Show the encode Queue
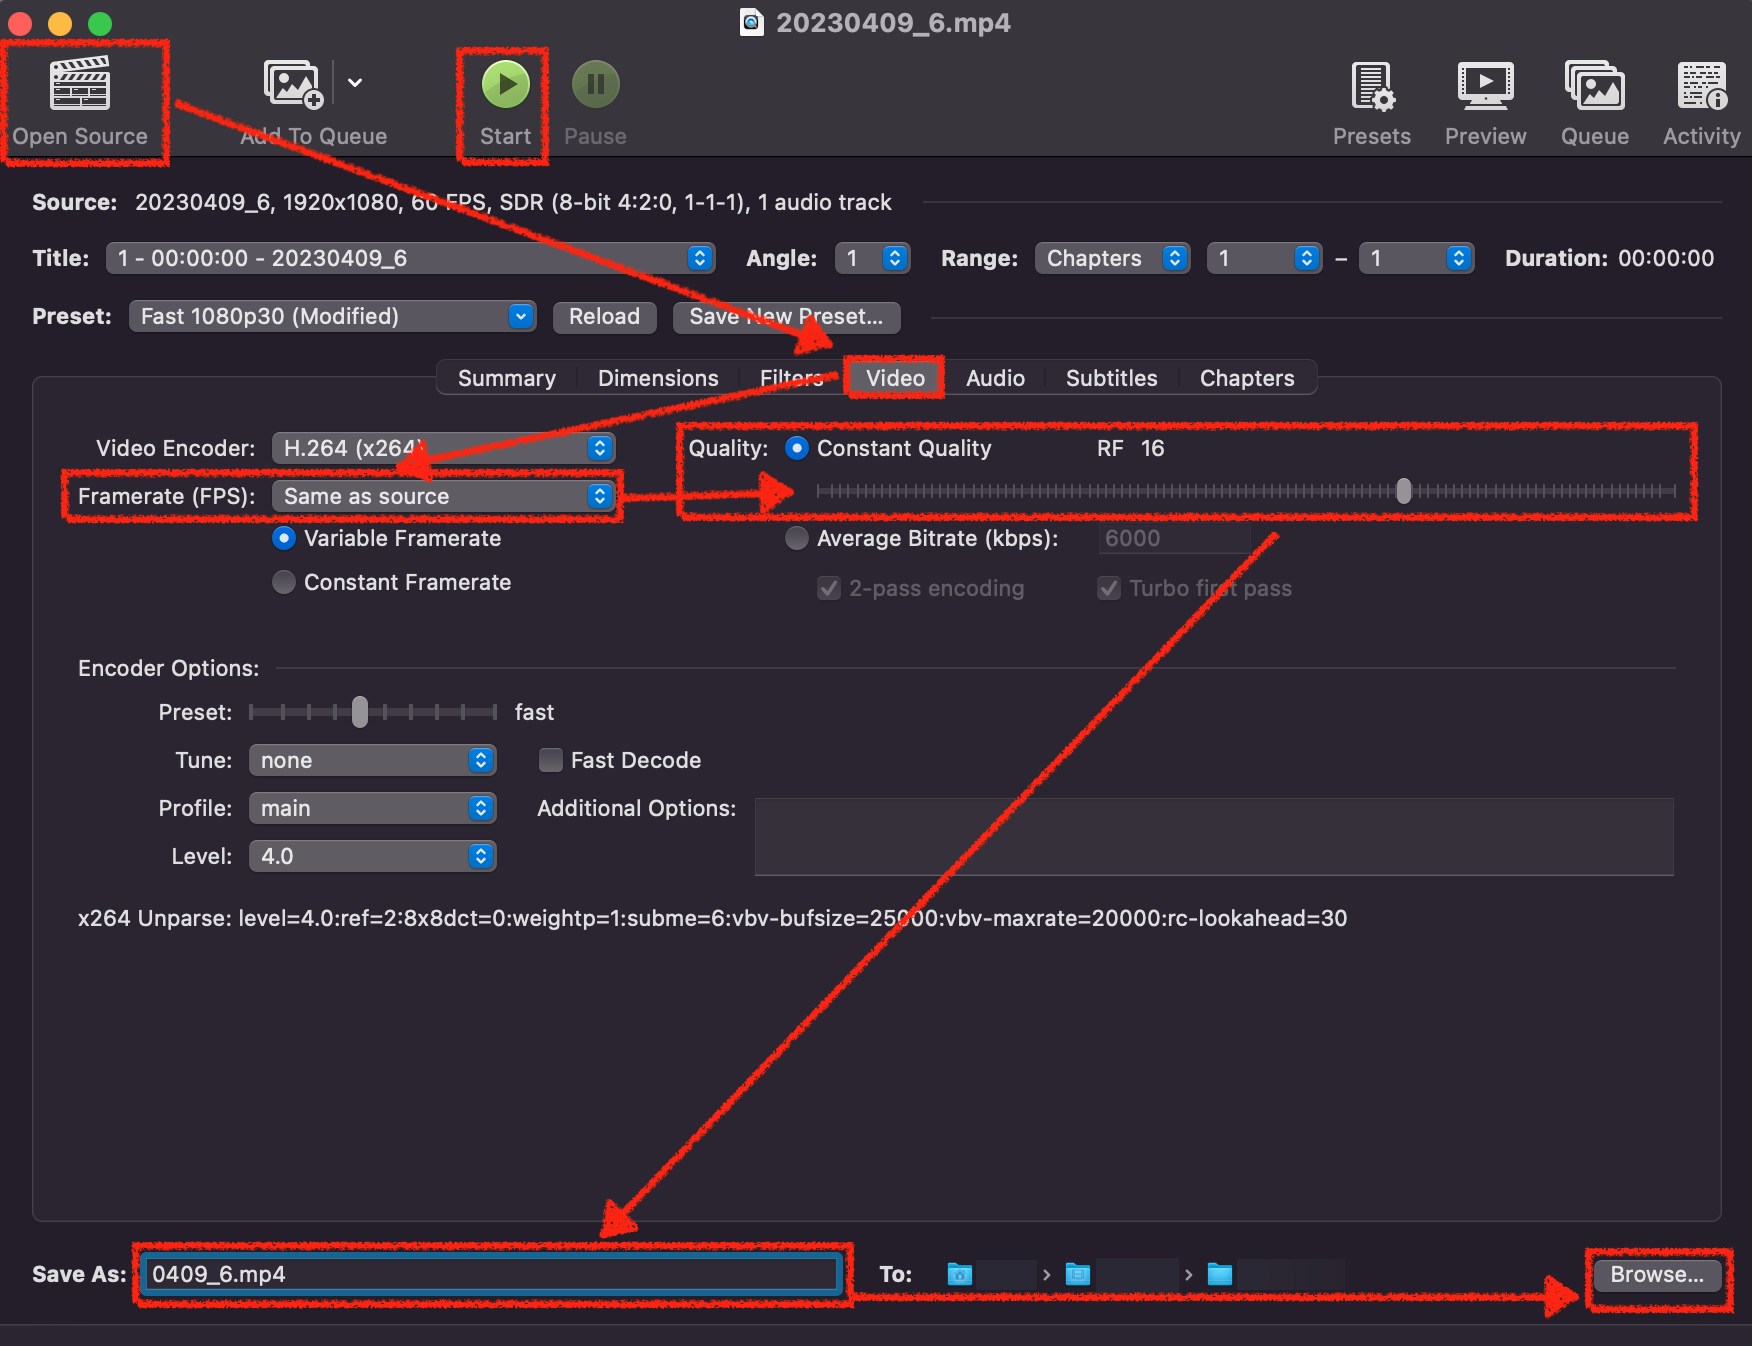This screenshot has height=1346, width=1752. (x=1594, y=100)
